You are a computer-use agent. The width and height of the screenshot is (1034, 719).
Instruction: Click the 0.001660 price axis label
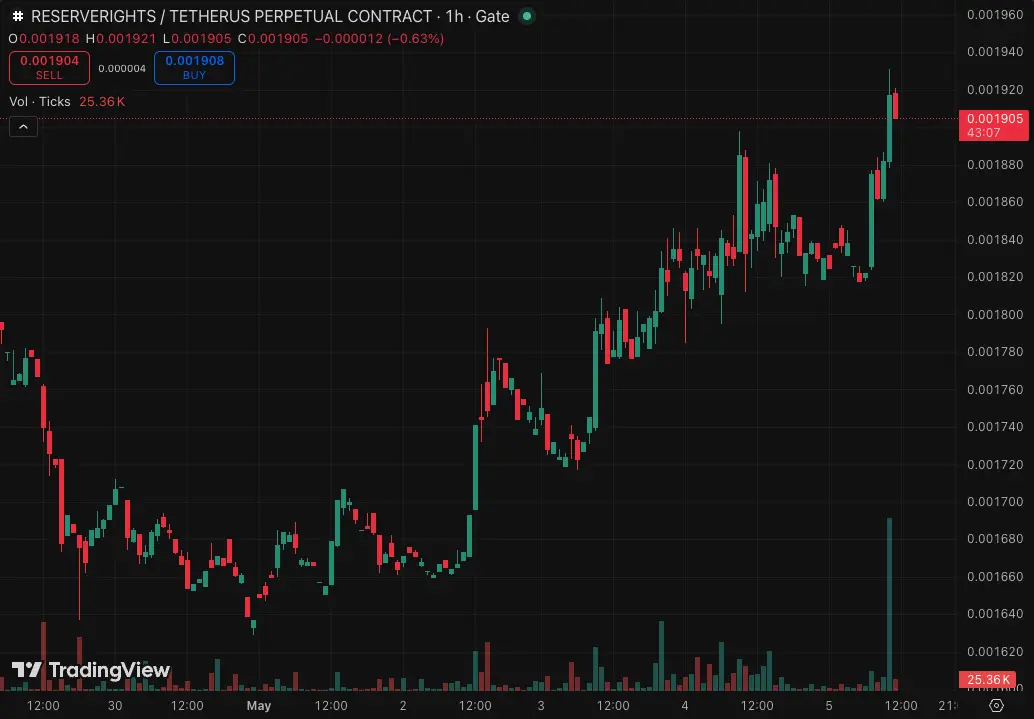[995, 577]
